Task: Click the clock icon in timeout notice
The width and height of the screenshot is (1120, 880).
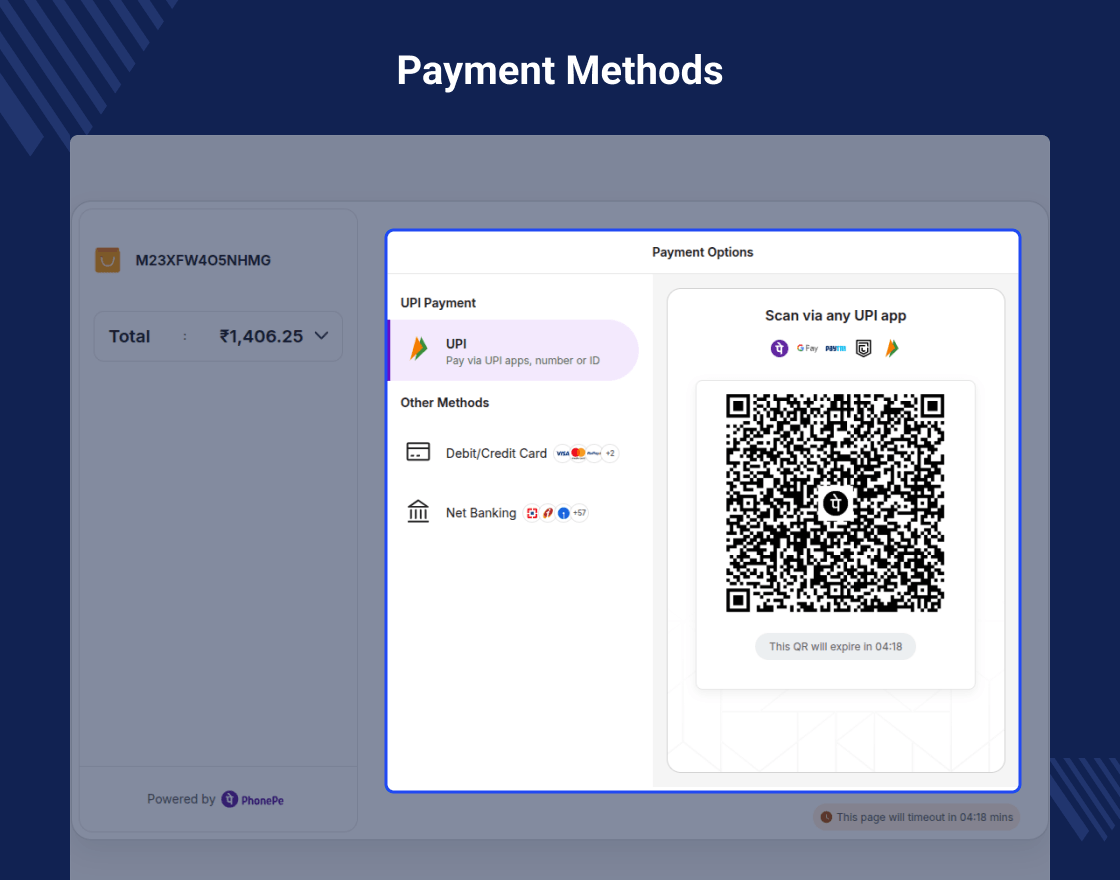Action: (x=826, y=817)
